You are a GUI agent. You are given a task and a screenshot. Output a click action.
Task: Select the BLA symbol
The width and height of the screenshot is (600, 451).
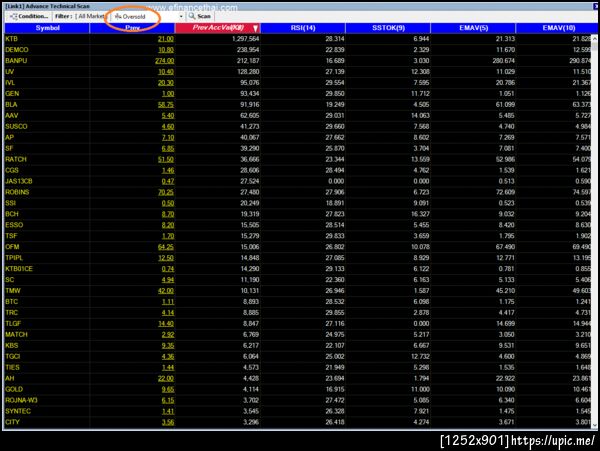click(11, 104)
